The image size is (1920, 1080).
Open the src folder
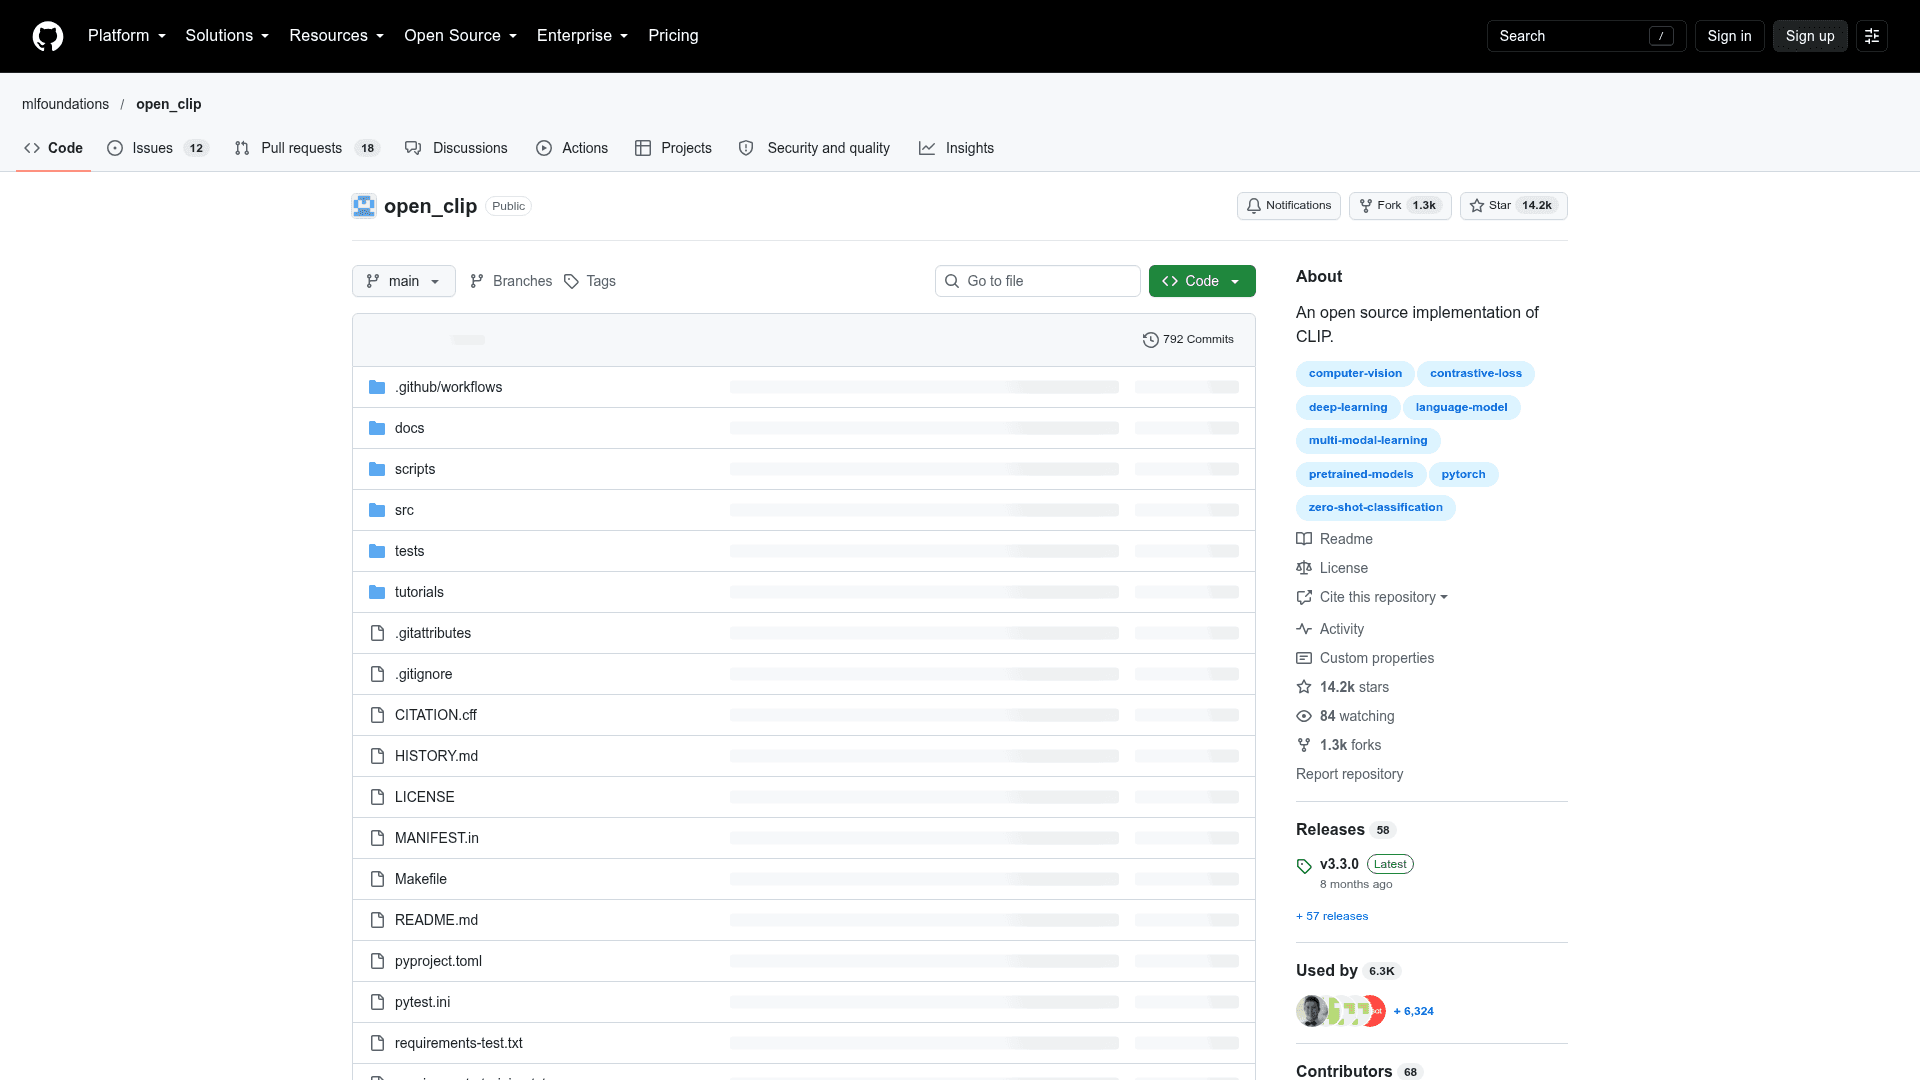[x=404, y=510]
